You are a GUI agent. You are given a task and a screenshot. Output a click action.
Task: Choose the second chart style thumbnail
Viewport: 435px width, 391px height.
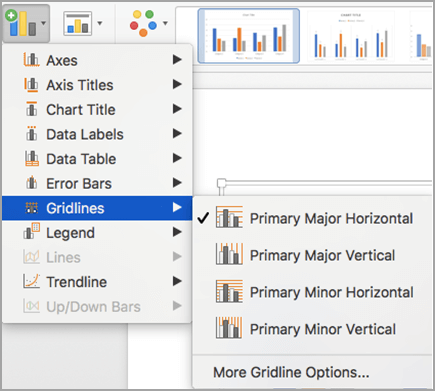tap(351, 36)
